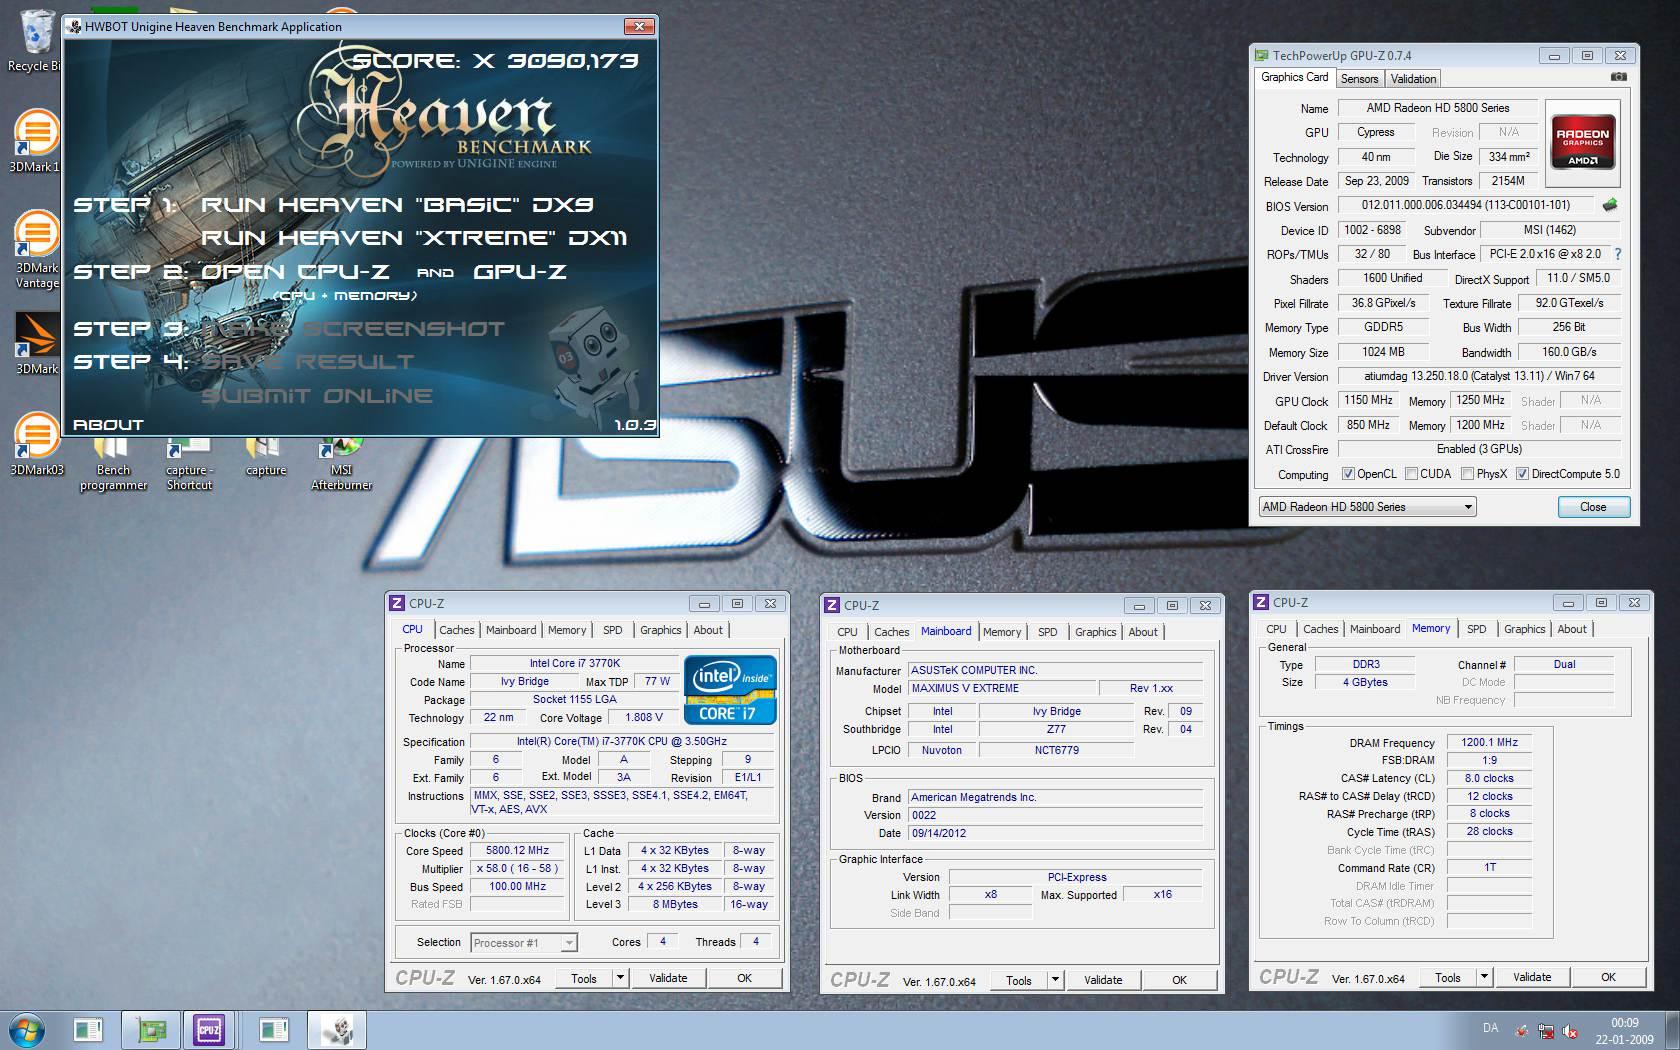1680x1050 pixels.
Task: Expand the Tools arrow in CPU-Z CPU window
Action: (620, 978)
